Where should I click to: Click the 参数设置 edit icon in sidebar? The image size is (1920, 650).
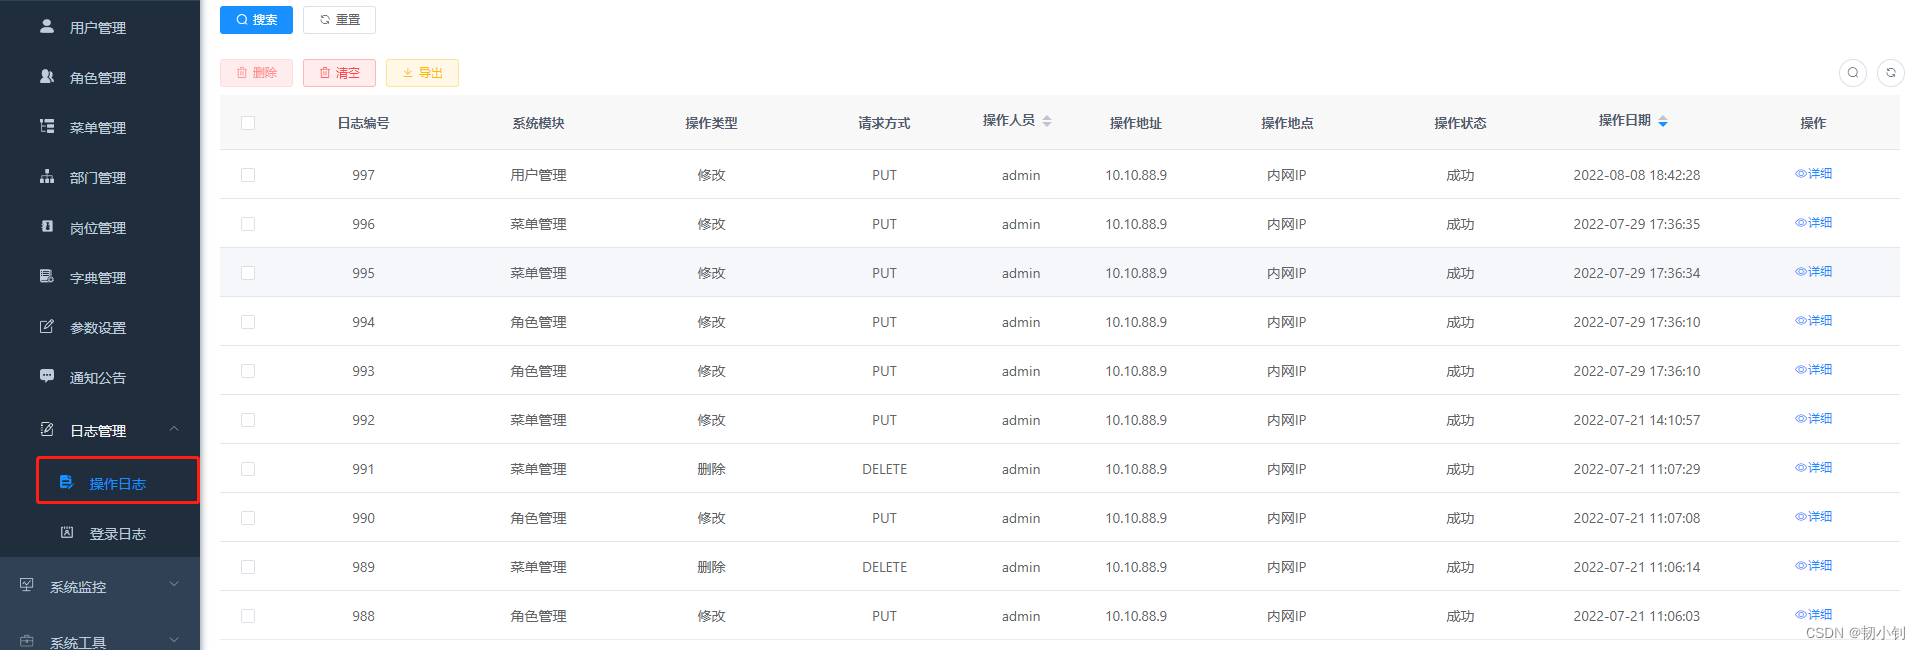click(47, 327)
